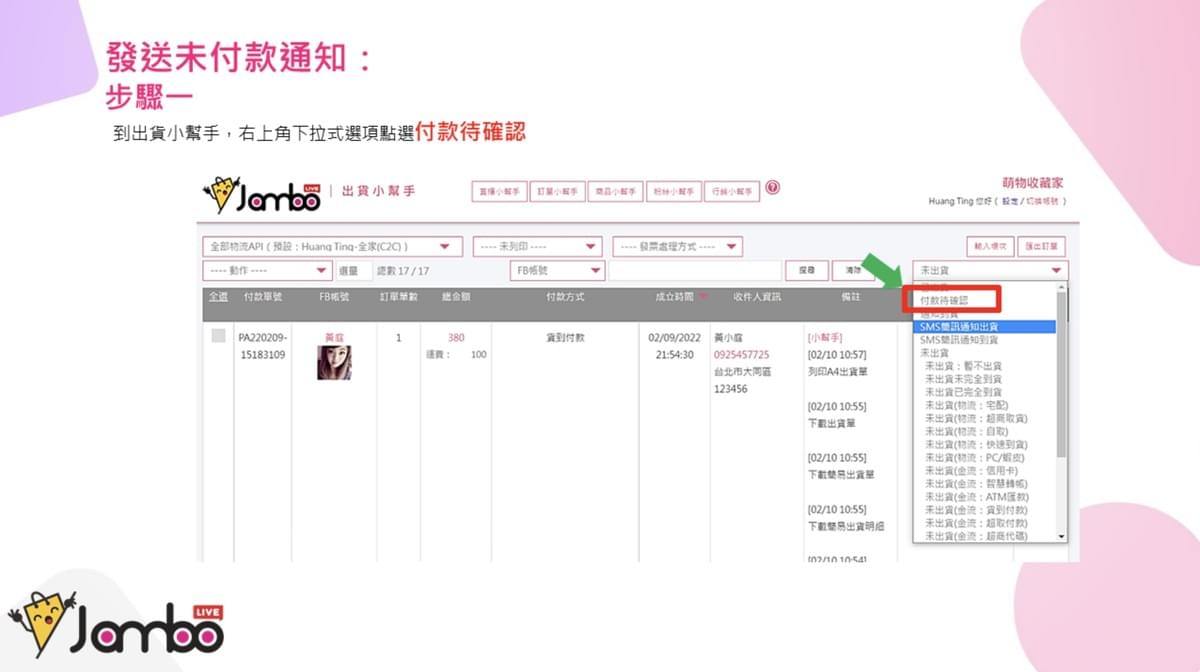Click the 付款單號 column header
This screenshot has height=672, width=1200.
coord(262,297)
